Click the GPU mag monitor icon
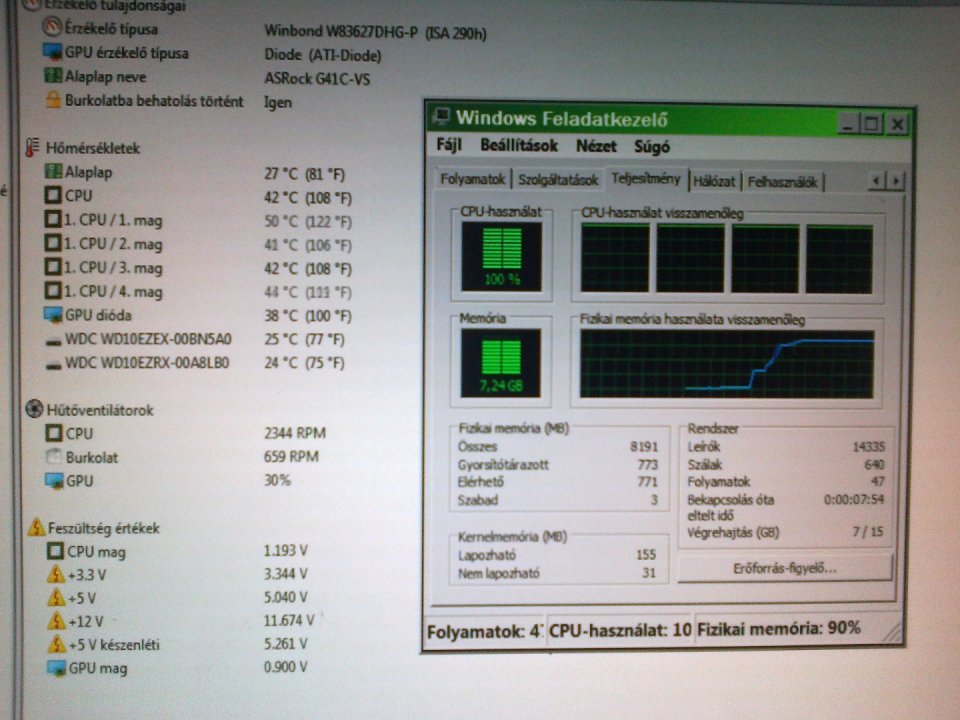The height and width of the screenshot is (720, 960). click(x=56, y=668)
